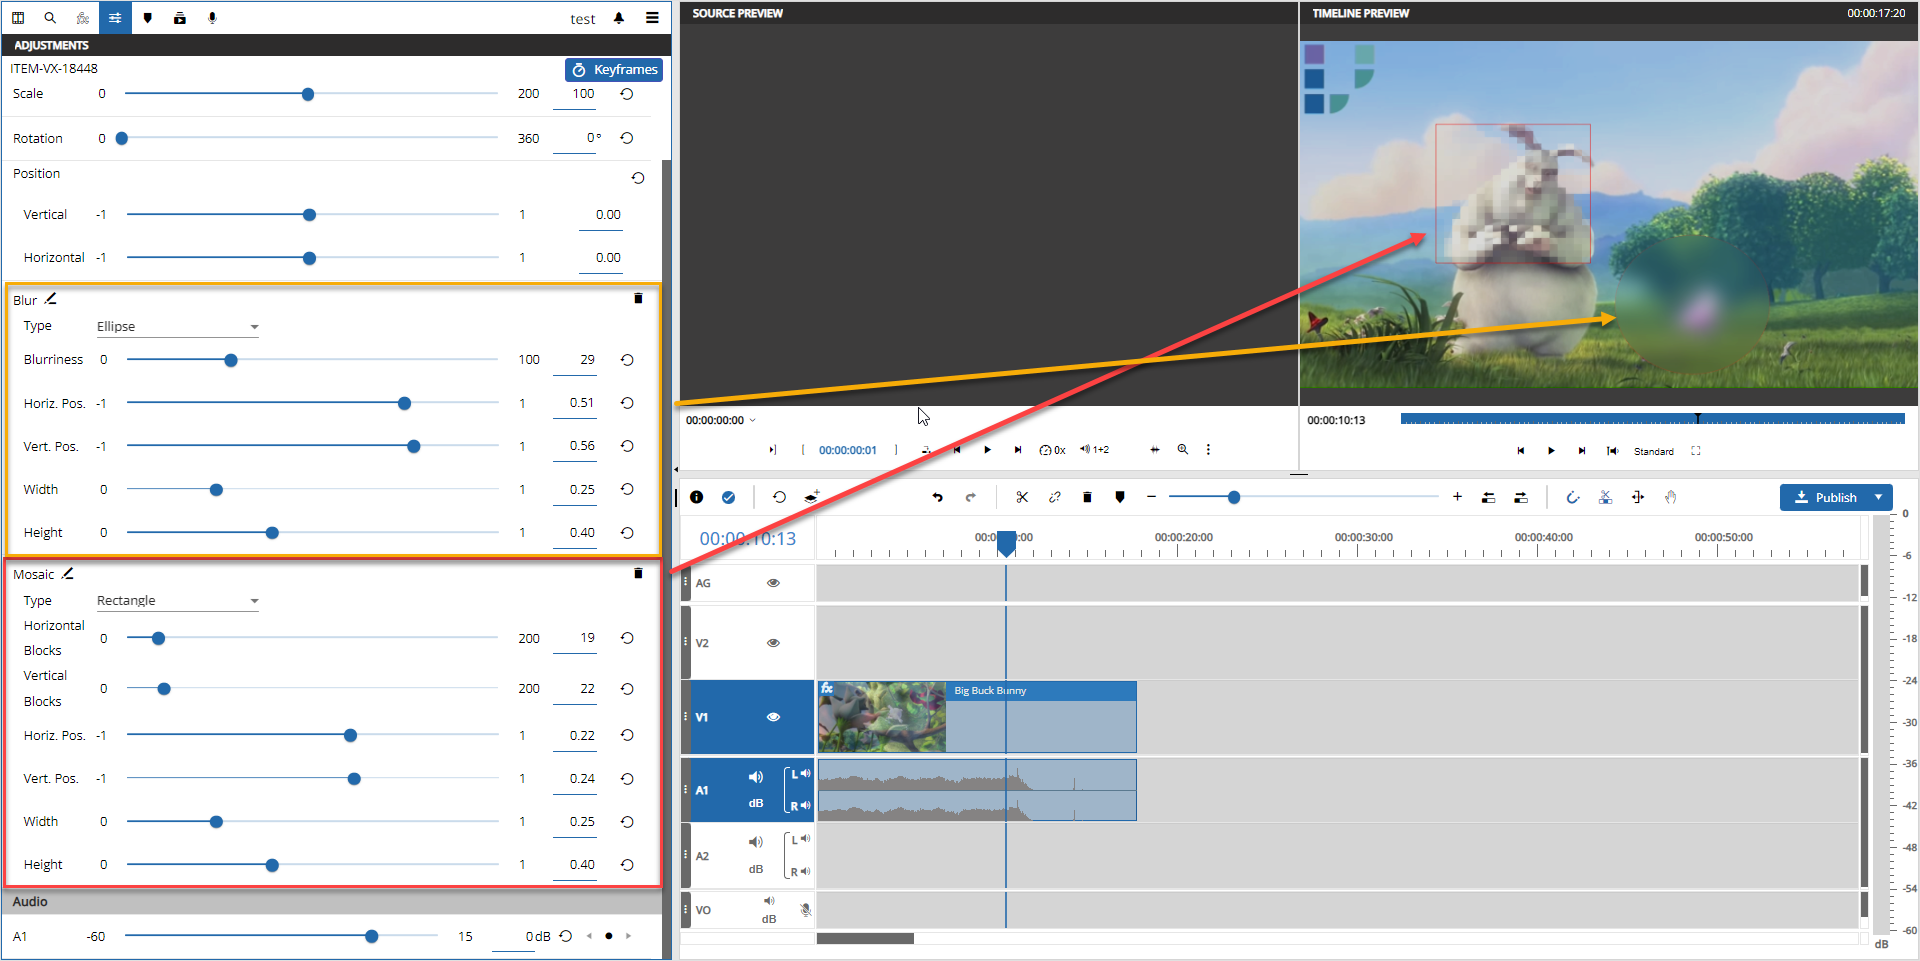Image resolution: width=1920 pixels, height=961 pixels.
Task: Click the timeline info icon
Action: (697, 497)
